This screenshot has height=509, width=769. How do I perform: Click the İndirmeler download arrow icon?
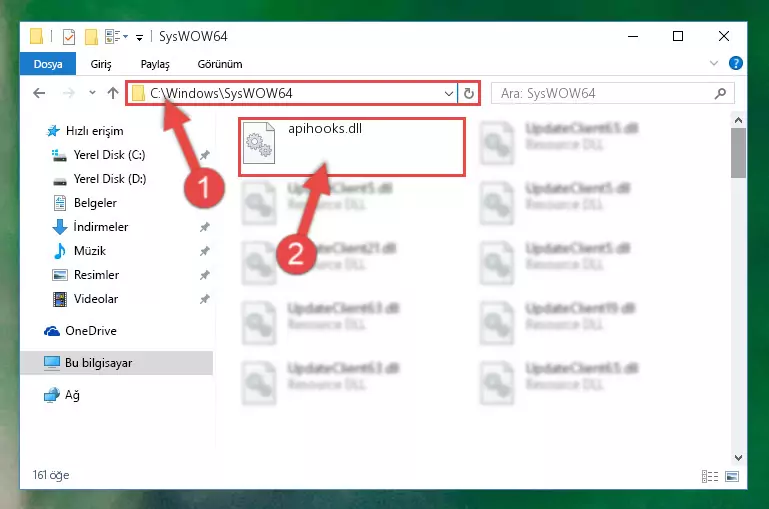[x=59, y=227]
